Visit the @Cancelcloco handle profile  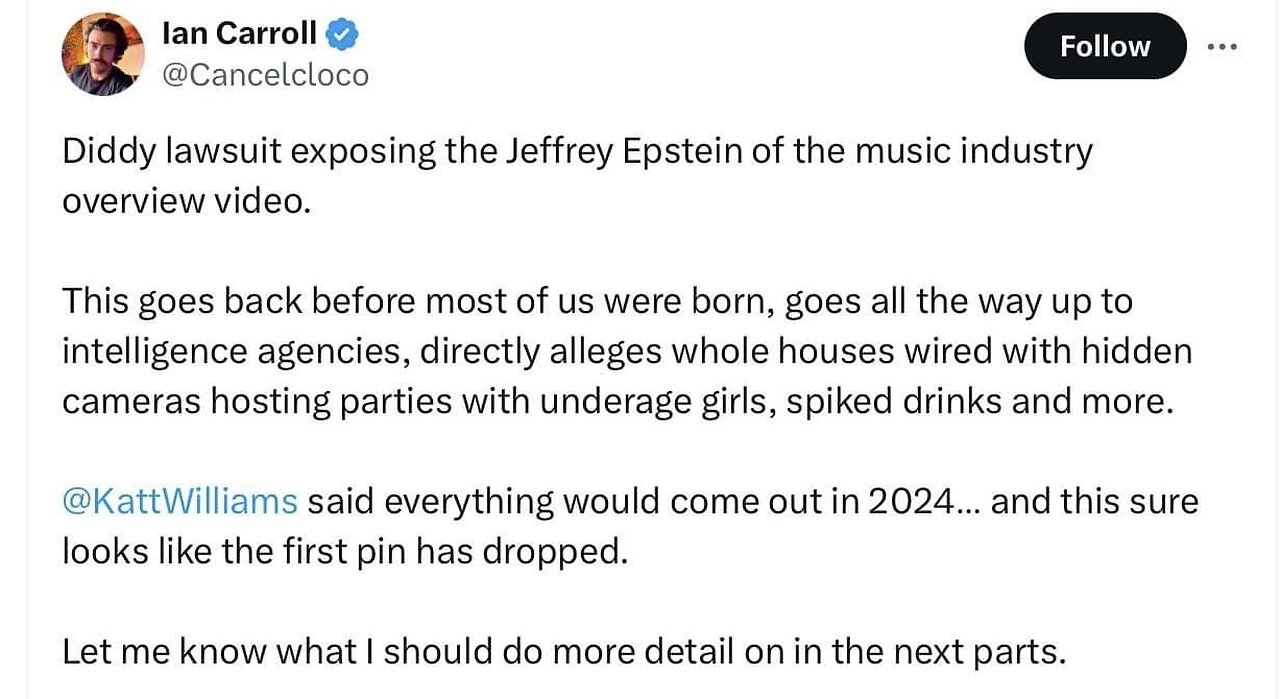[265, 75]
